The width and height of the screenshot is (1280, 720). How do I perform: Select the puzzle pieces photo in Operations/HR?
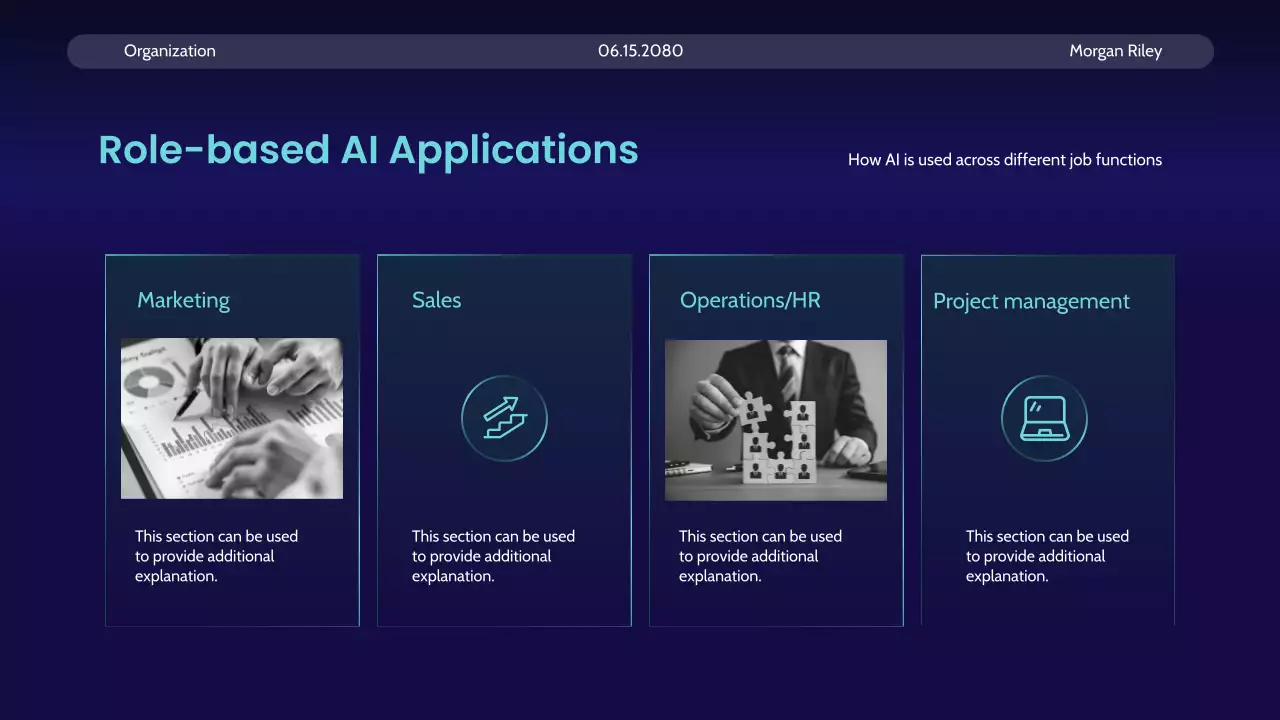tap(775, 420)
